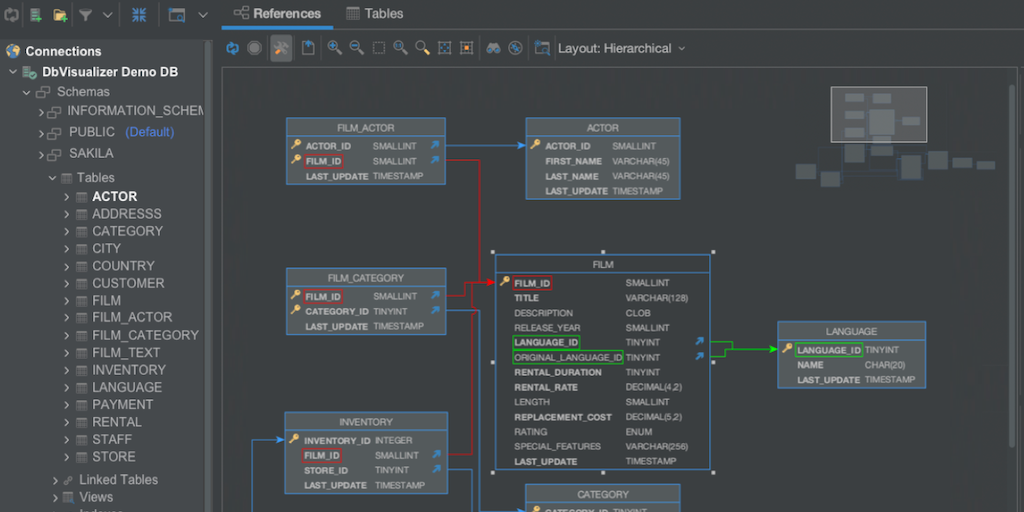Select the marquee selection zoom tool
Screen dimensions: 1024x512
(x=379, y=48)
